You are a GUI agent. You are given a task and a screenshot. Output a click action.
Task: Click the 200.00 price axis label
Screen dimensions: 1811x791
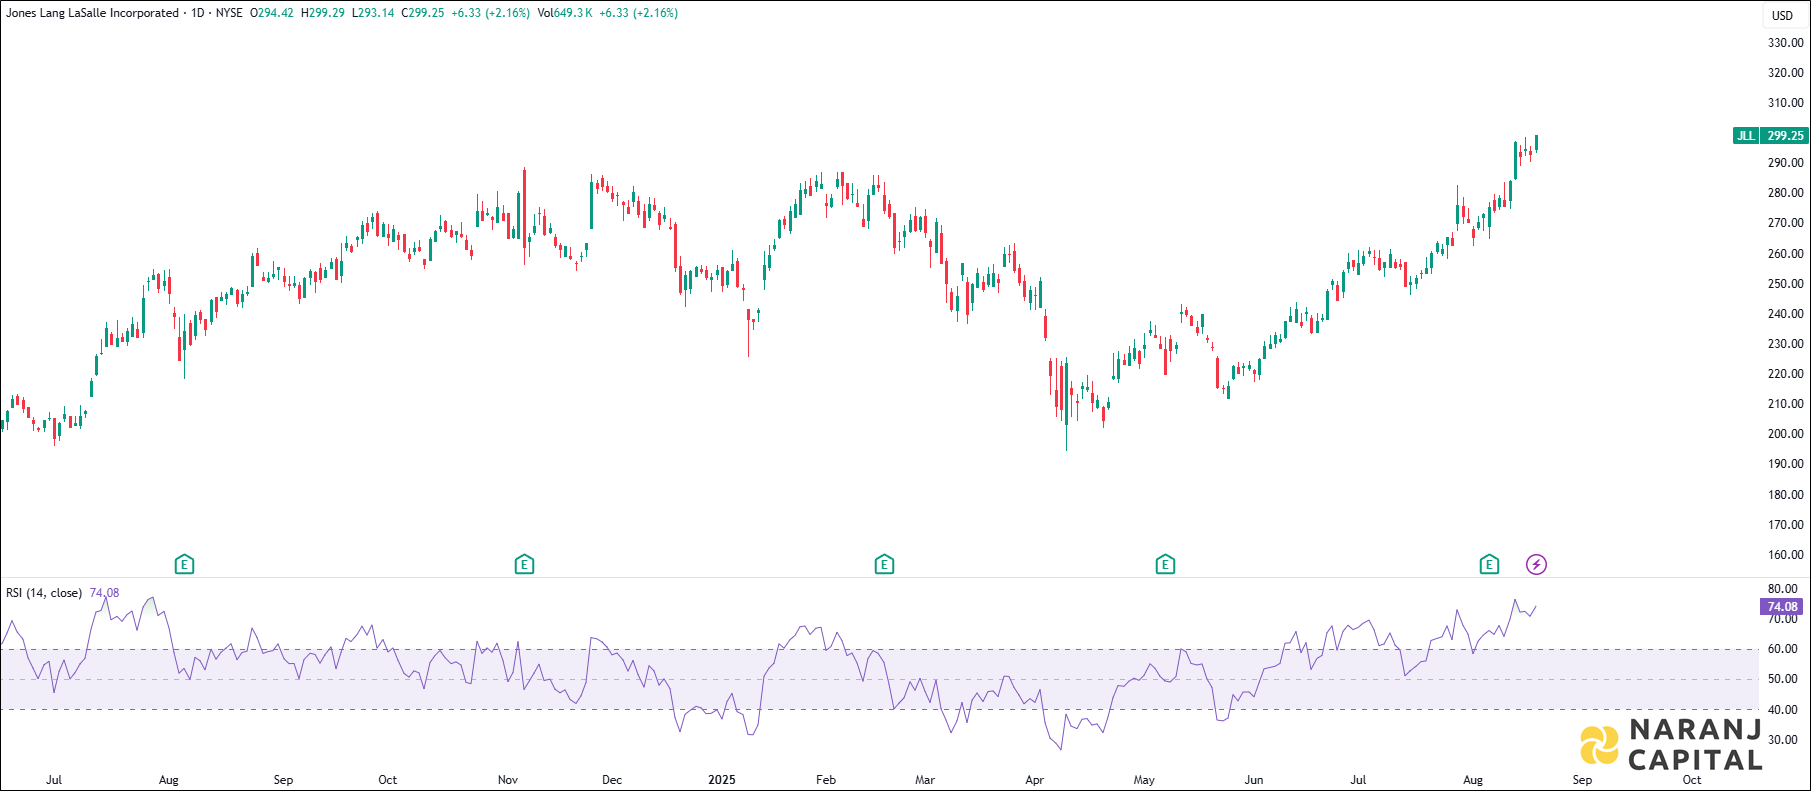1786,434
